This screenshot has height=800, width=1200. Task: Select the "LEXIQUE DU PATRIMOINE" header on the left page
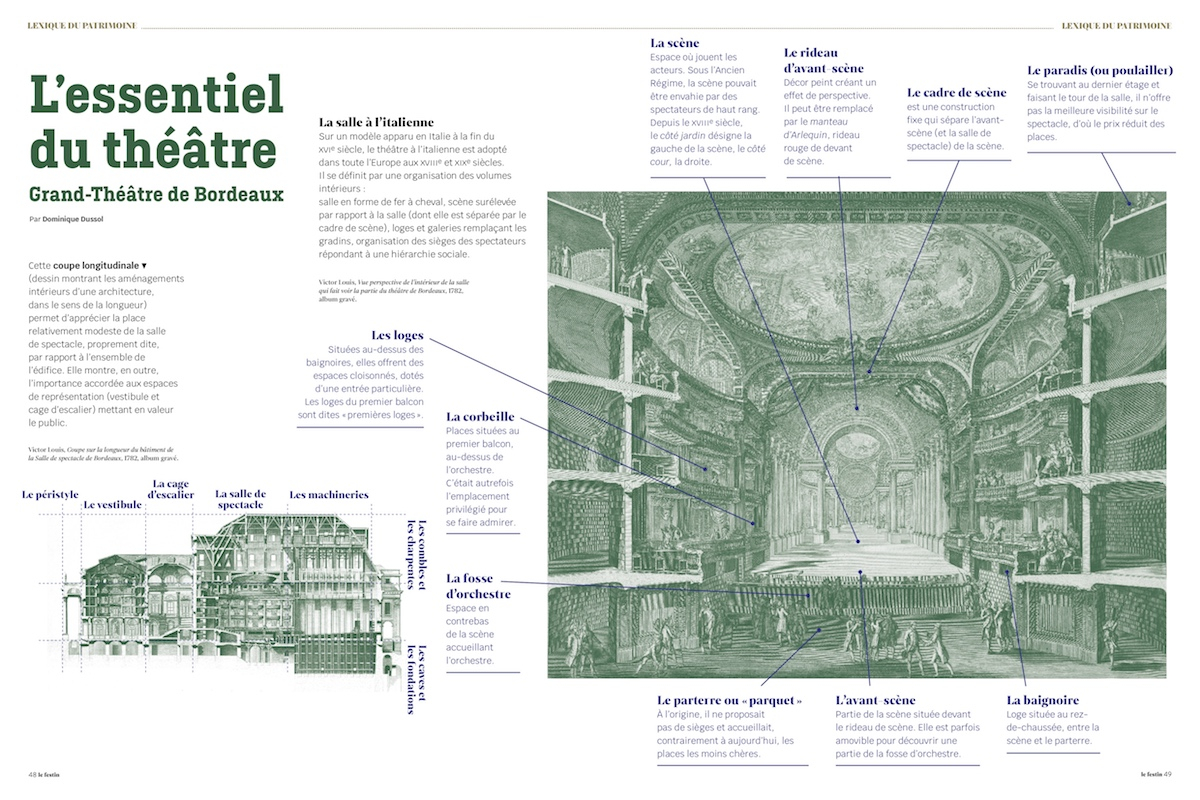pyautogui.click(x=83, y=24)
